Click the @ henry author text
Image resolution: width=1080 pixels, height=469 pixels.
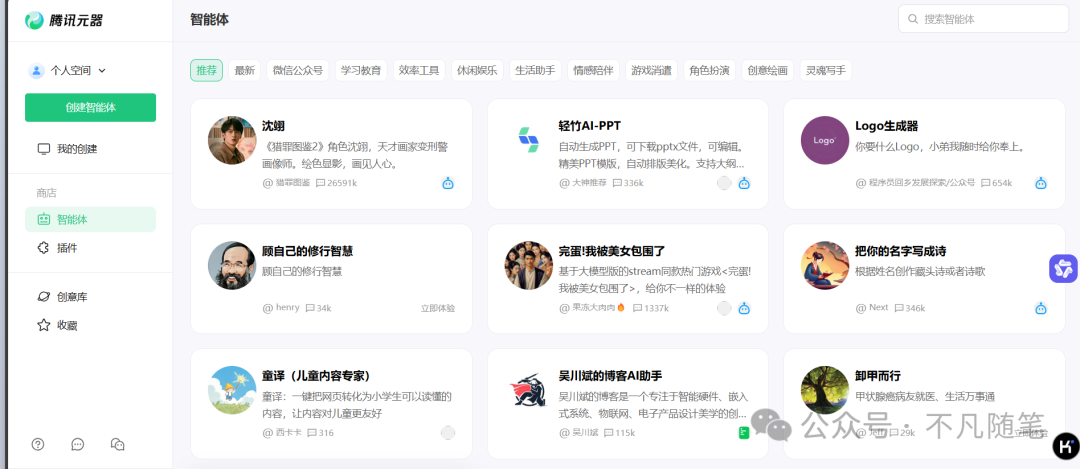click(x=281, y=308)
